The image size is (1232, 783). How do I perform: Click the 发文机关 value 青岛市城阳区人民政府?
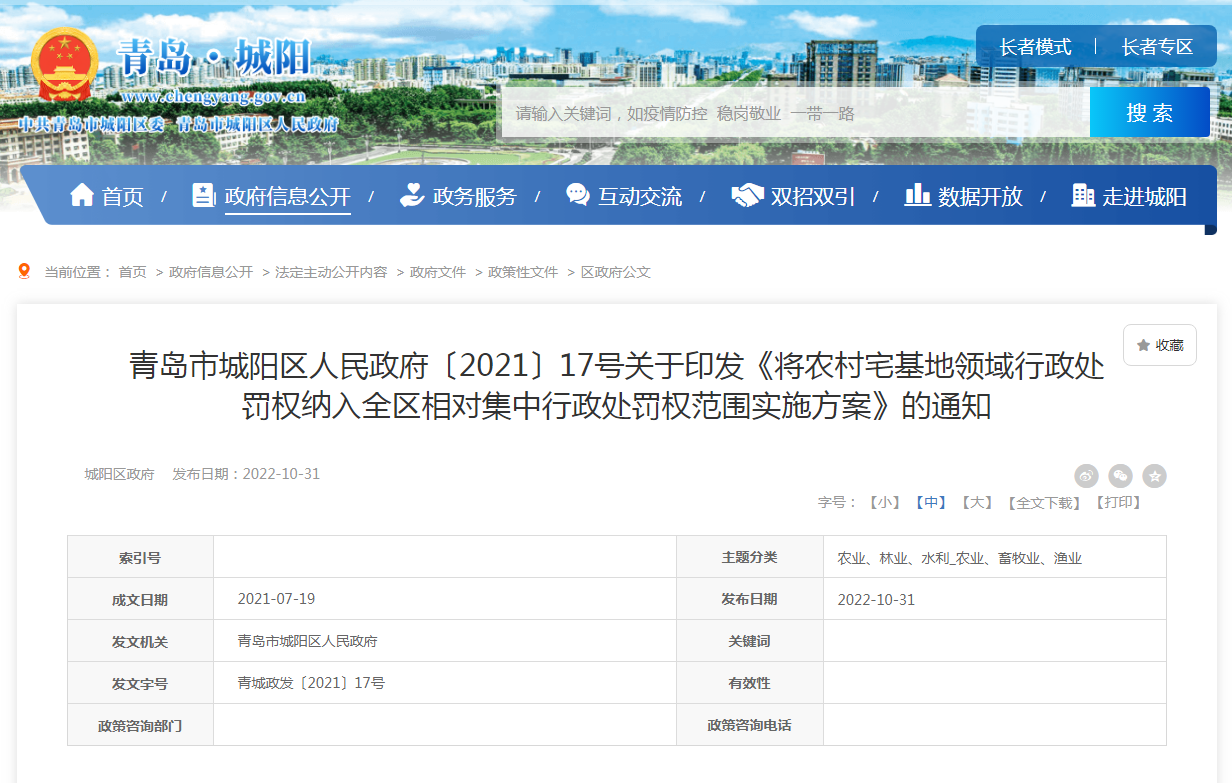tap(307, 641)
